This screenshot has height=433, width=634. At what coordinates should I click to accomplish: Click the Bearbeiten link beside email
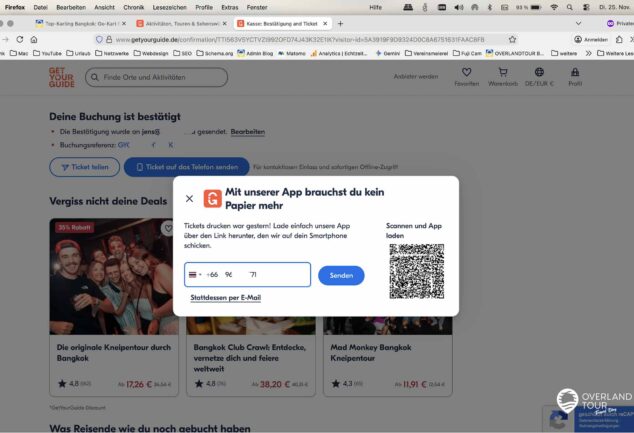[x=247, y=131]
